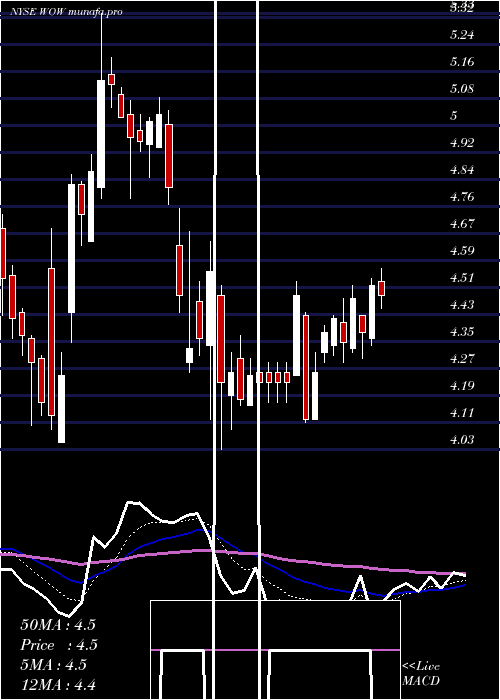The image size is (500, 700).
Task: Click the 4.19 price axis label
Action: 462,385
